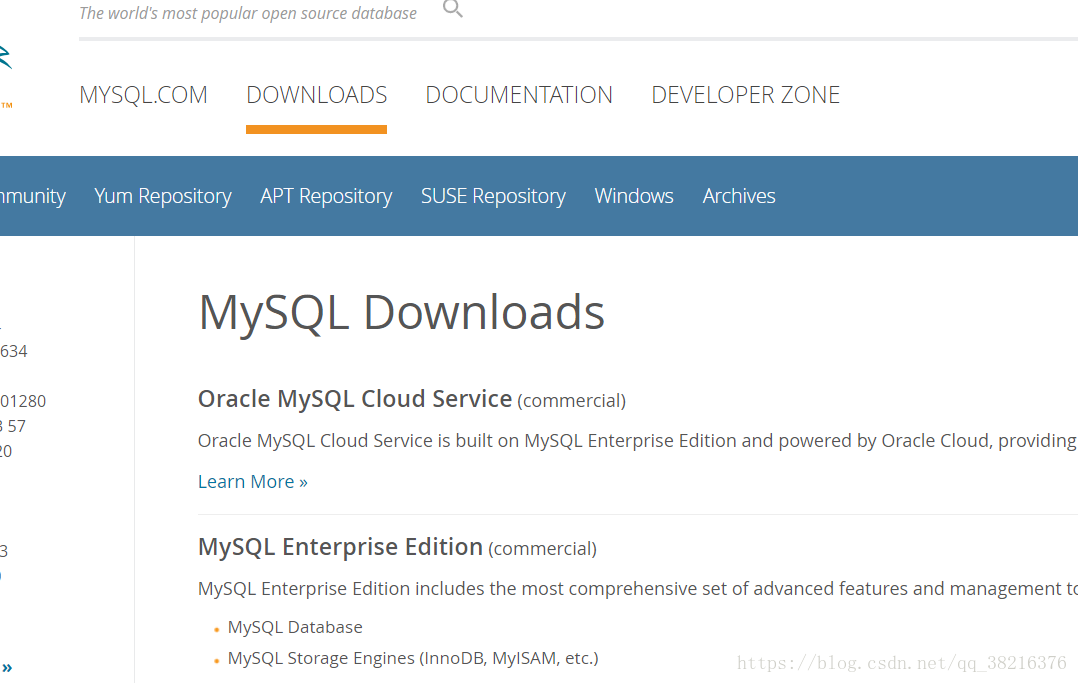Choose APT Repository menu item
Viewport: 1078px width, 683px height.
tap(326, 196)
